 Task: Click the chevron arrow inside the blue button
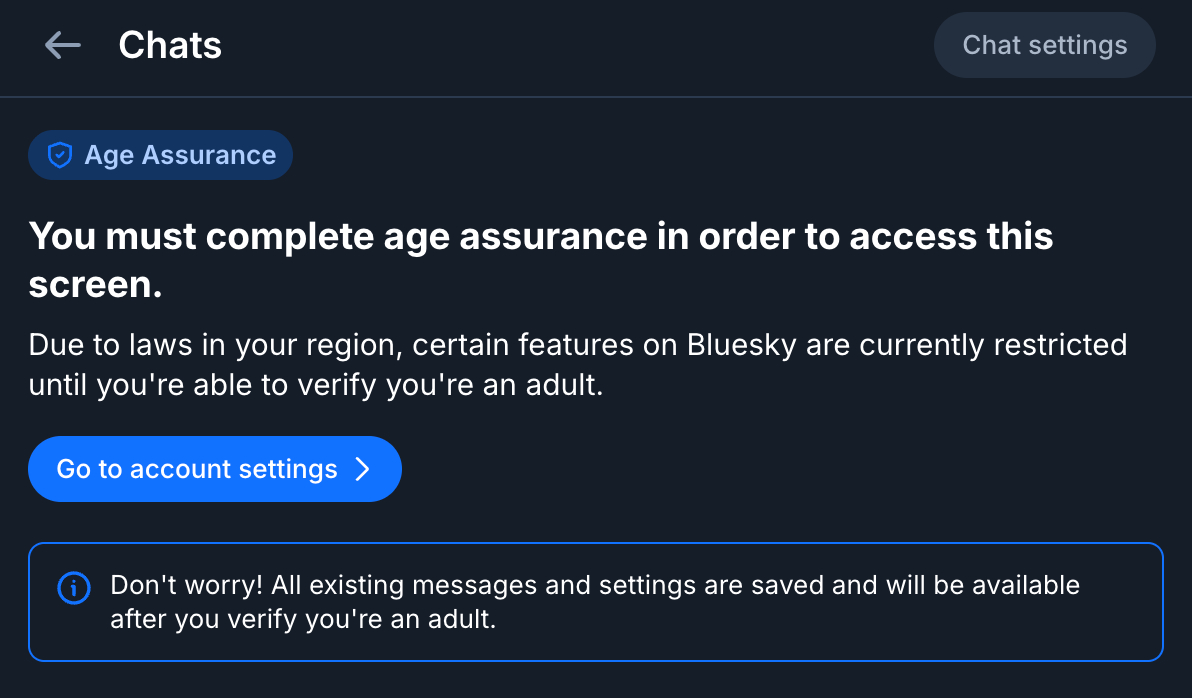tap(363, 469)
